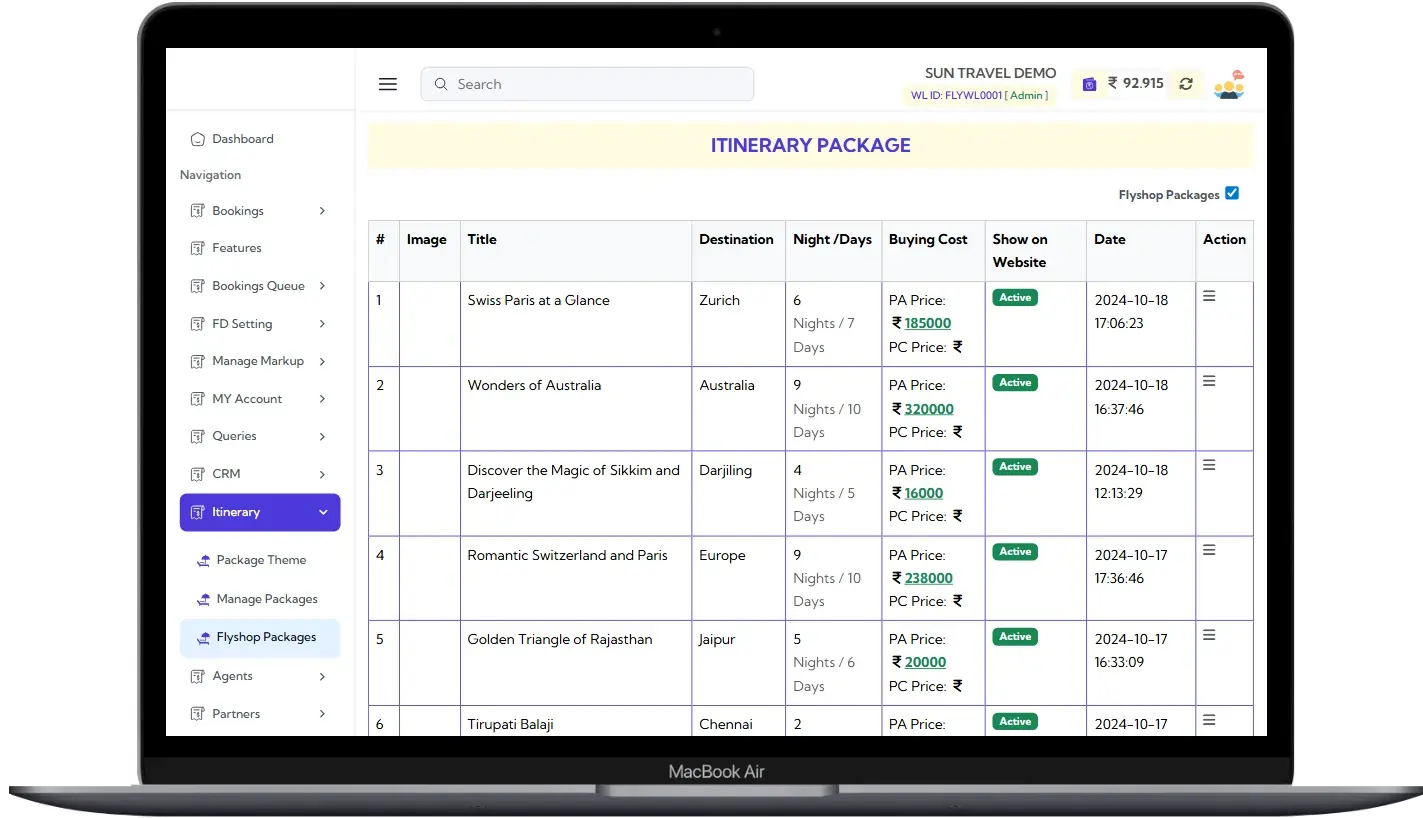Collapse the Itinerary menu section
This screenshot has height=818, width=1423.
point(322,512)
